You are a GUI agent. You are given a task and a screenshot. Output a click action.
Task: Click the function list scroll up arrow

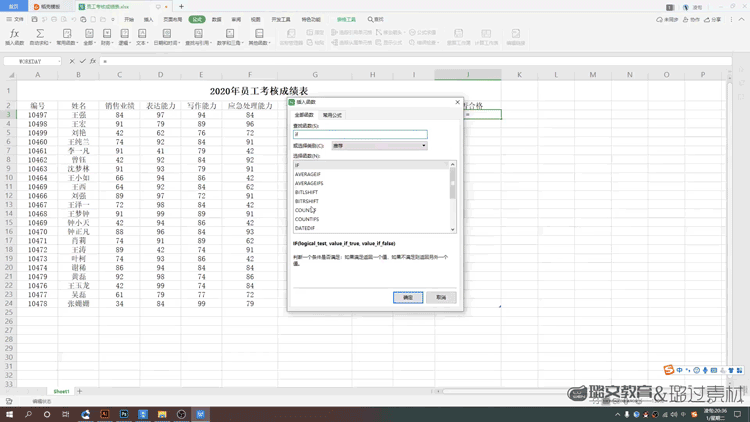point(452,164)
